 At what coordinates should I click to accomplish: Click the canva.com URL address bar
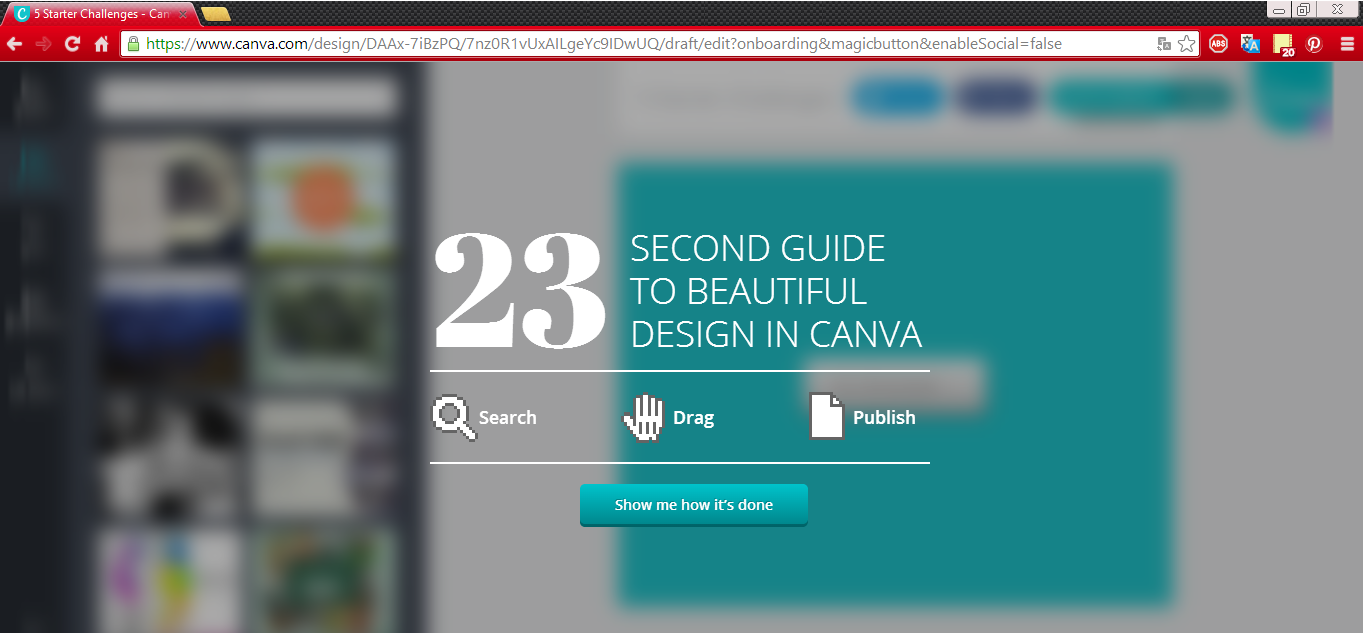(600, 44)
